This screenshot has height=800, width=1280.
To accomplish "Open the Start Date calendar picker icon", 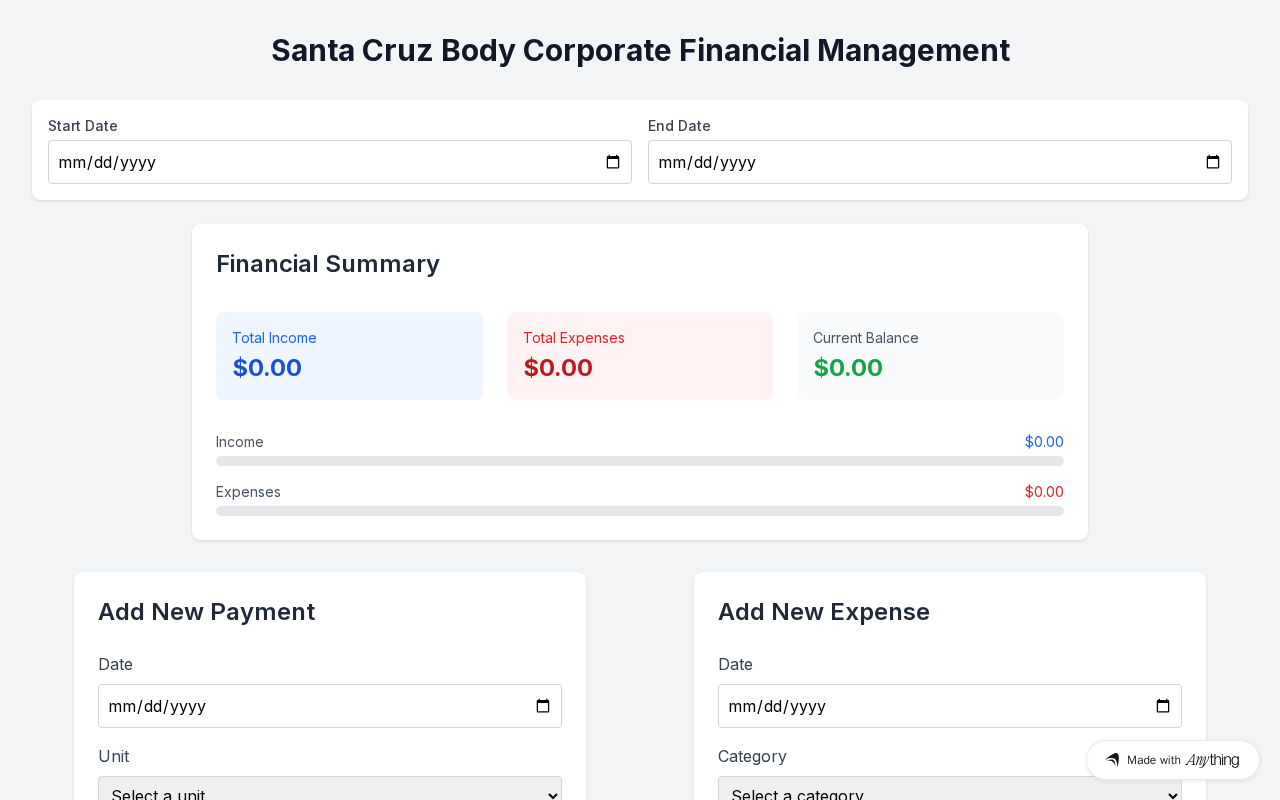I will point(613,162).
